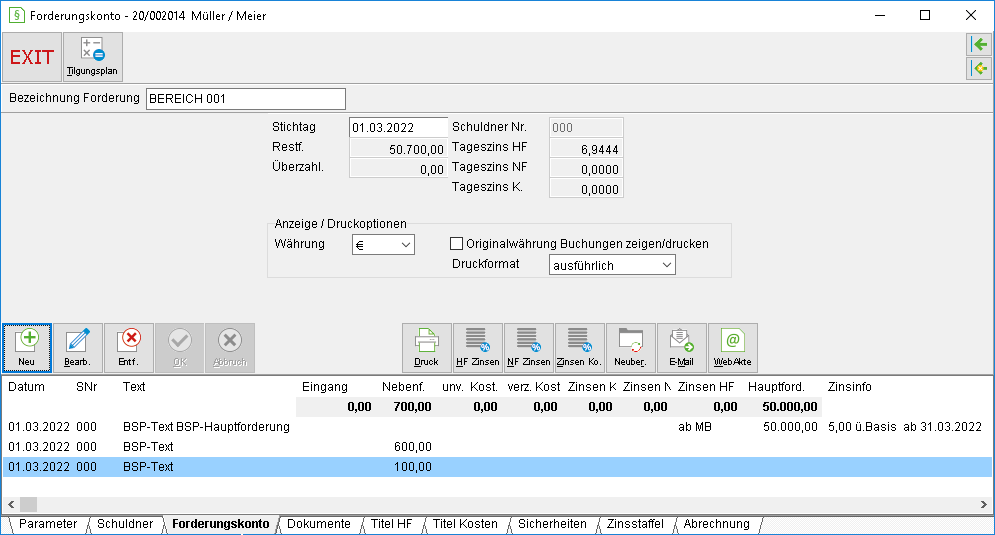Image resolution: width=995 pixels, height=535 pixels.
Task: Click into the Stichtag date field
Action: coord(398,128)
